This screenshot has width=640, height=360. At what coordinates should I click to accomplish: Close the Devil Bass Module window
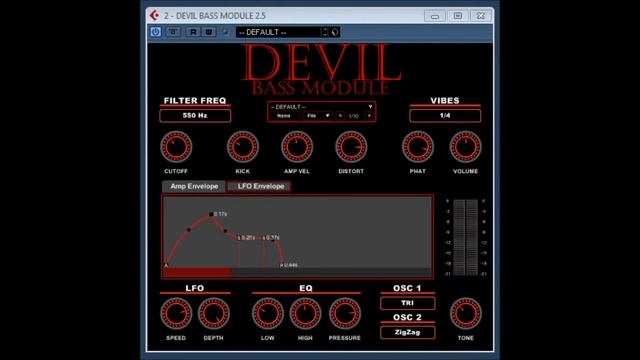click(x=481, y=16)
